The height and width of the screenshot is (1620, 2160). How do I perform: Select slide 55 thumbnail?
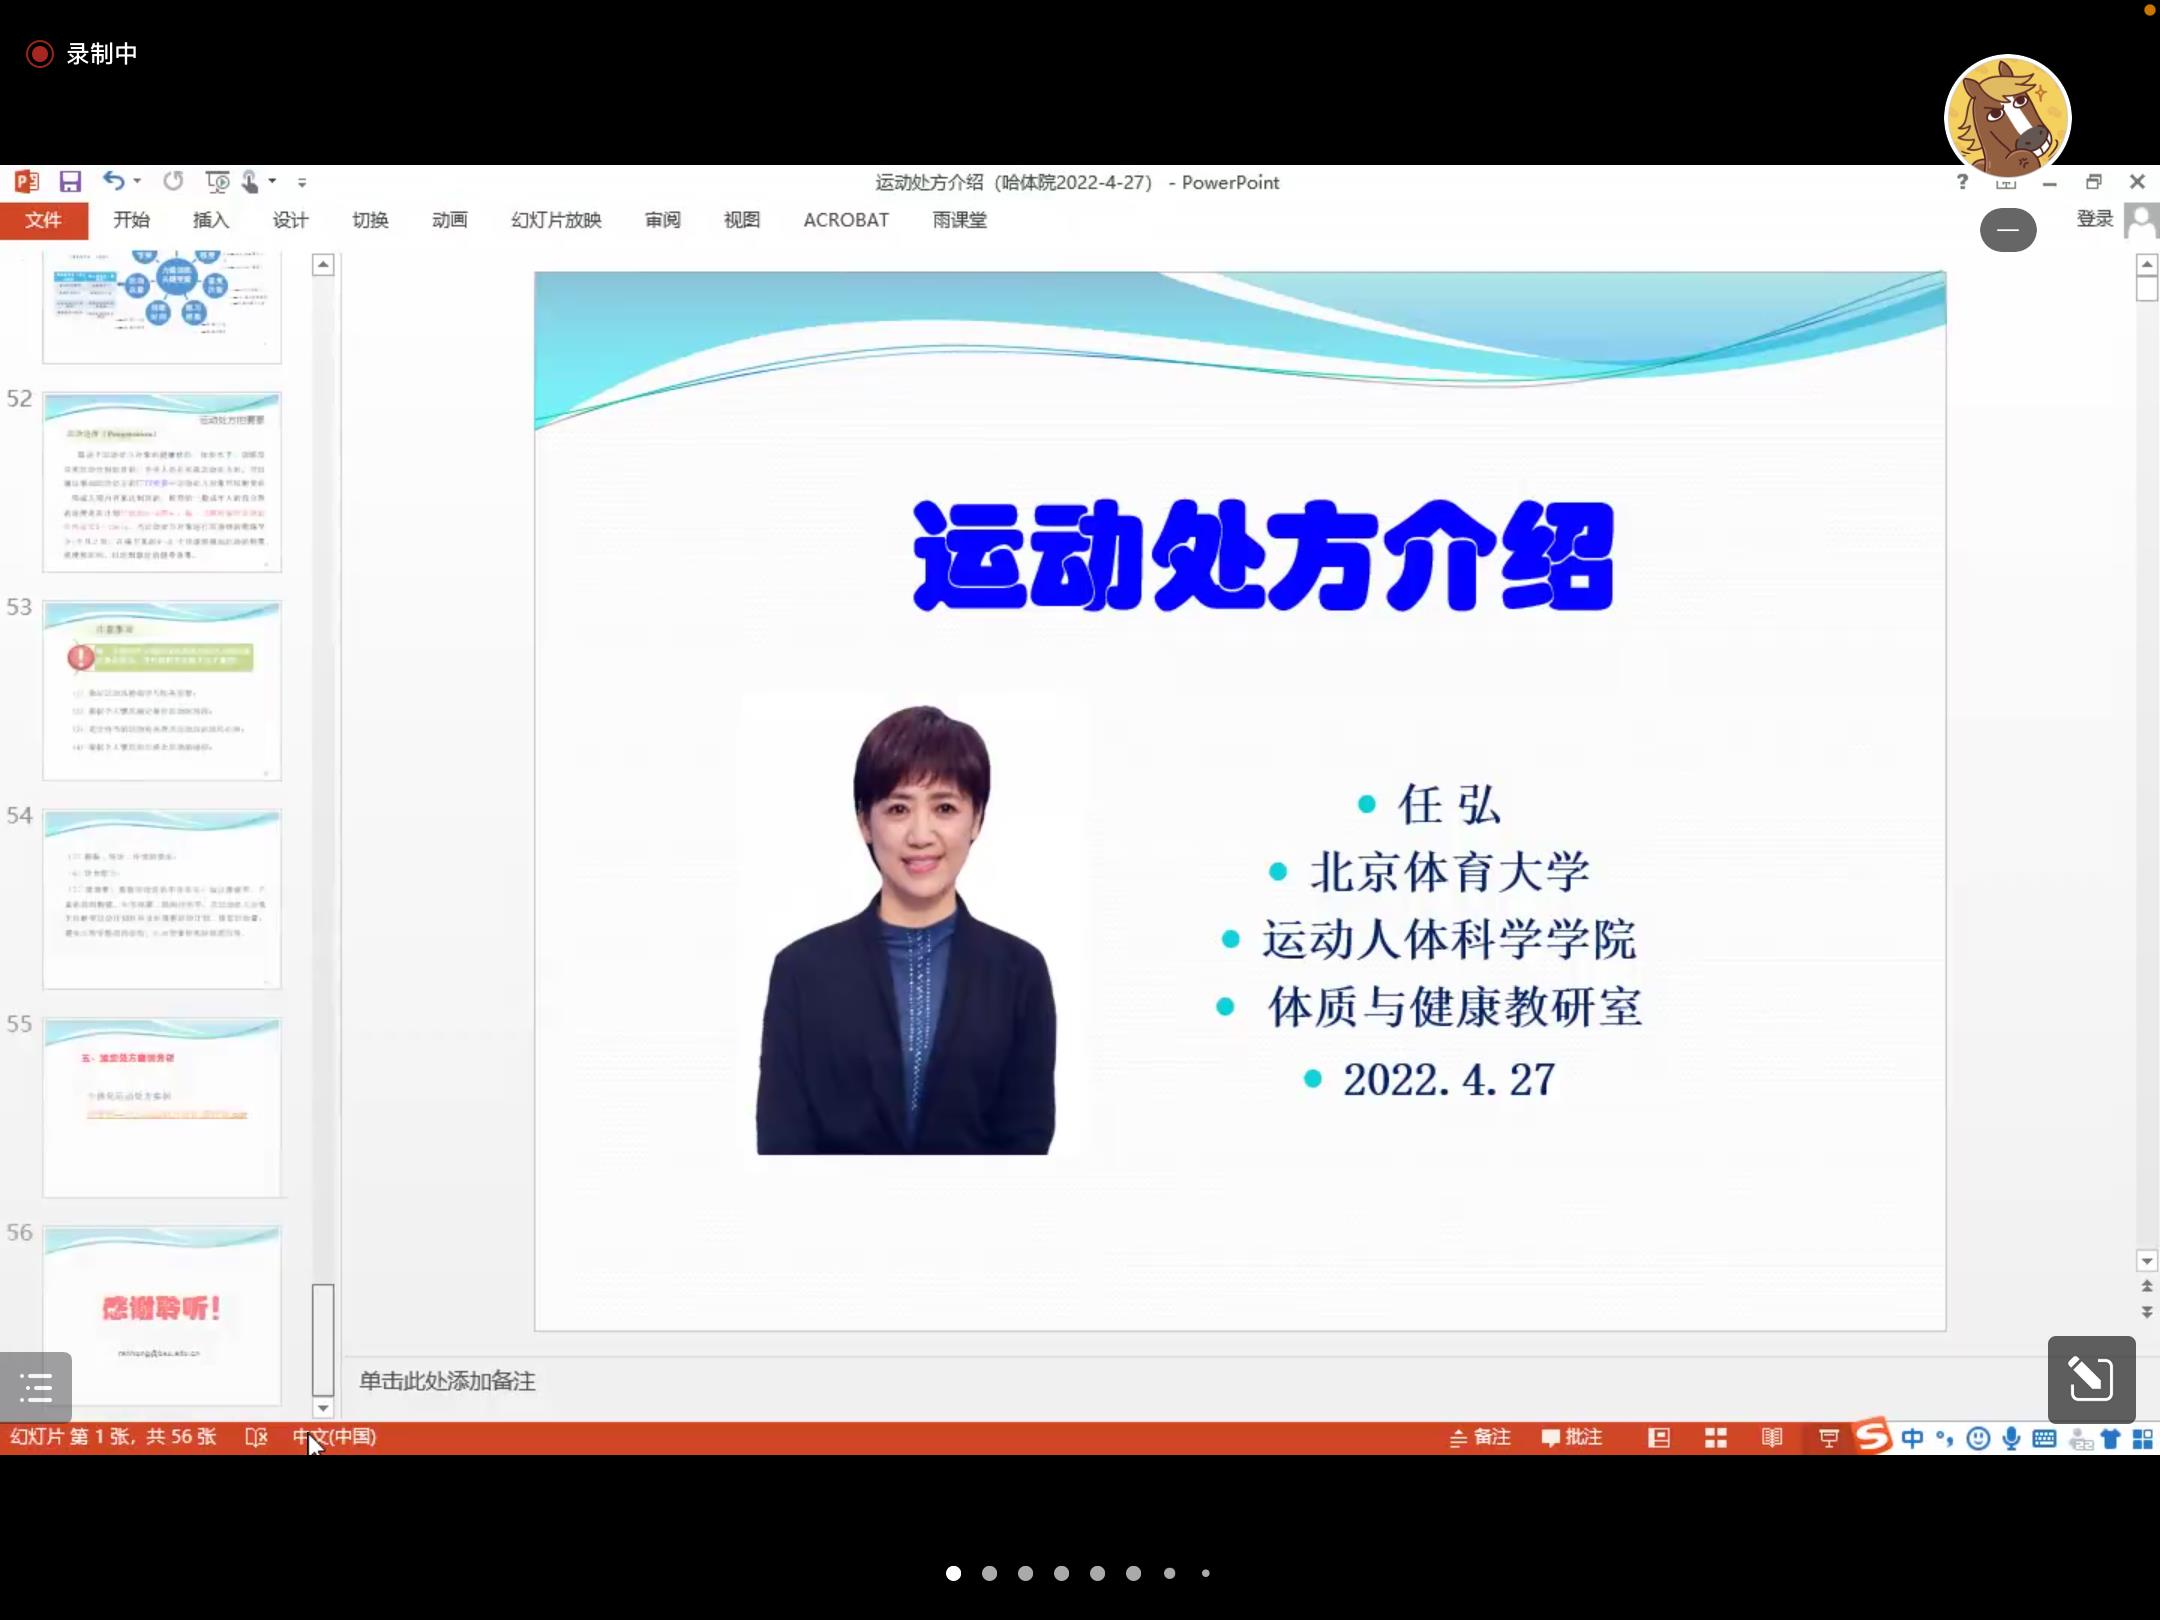point(162,1107)
